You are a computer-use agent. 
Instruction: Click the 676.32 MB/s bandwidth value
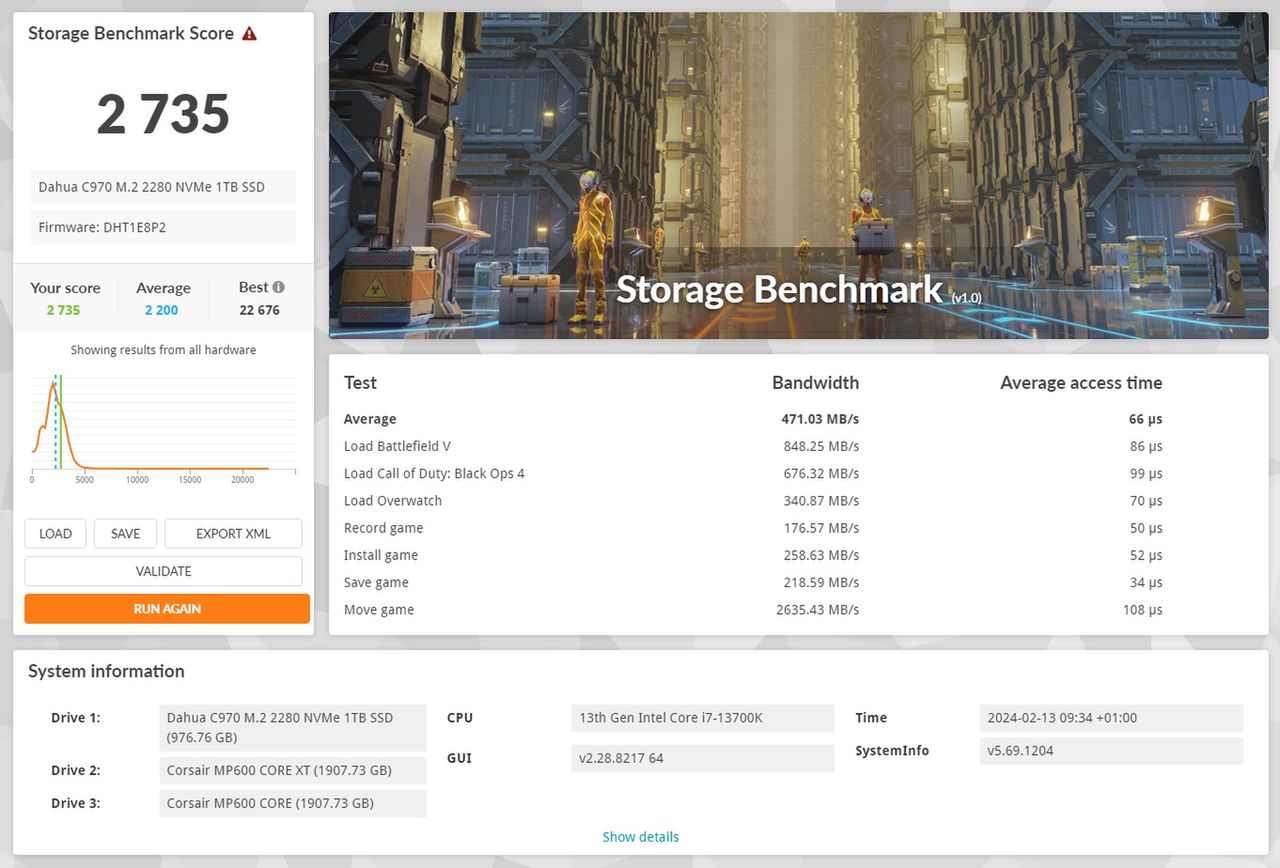[x=821, y=473]
